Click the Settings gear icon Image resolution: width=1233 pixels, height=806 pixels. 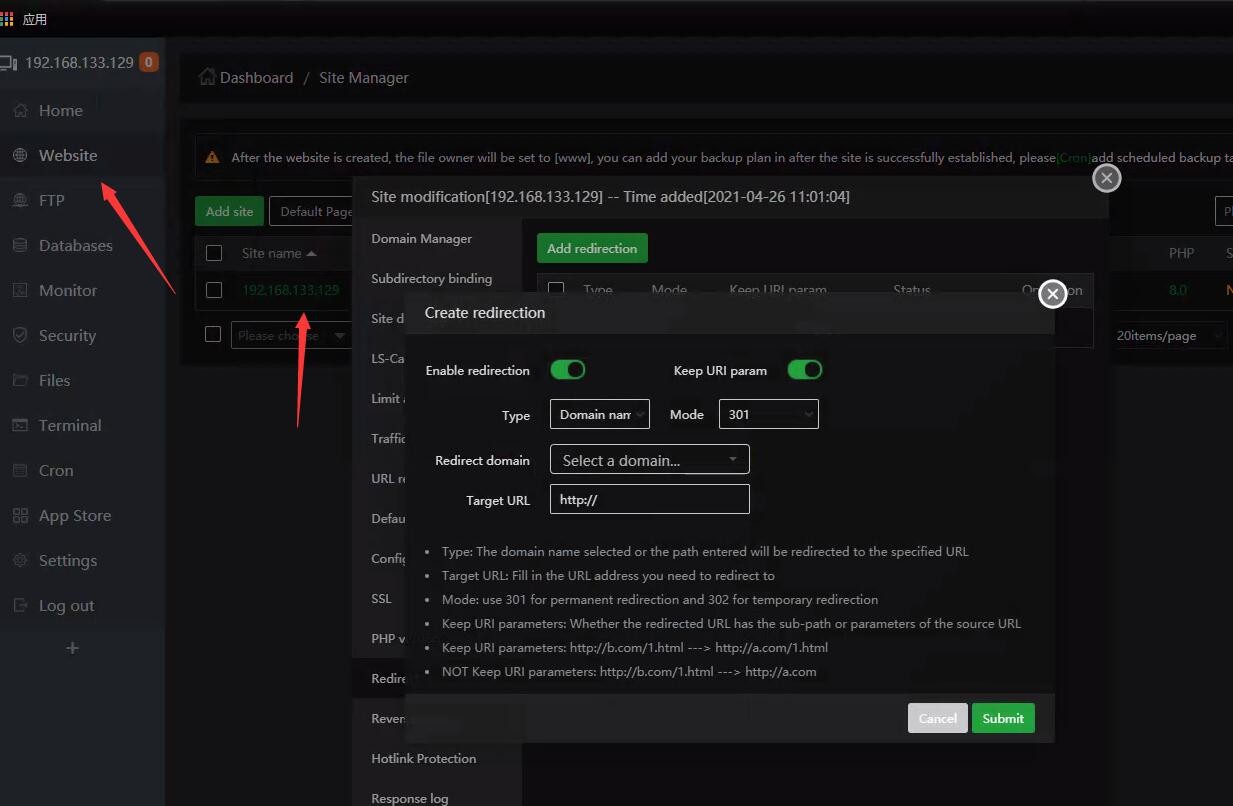pyautogui.click(x=20, y=561)
